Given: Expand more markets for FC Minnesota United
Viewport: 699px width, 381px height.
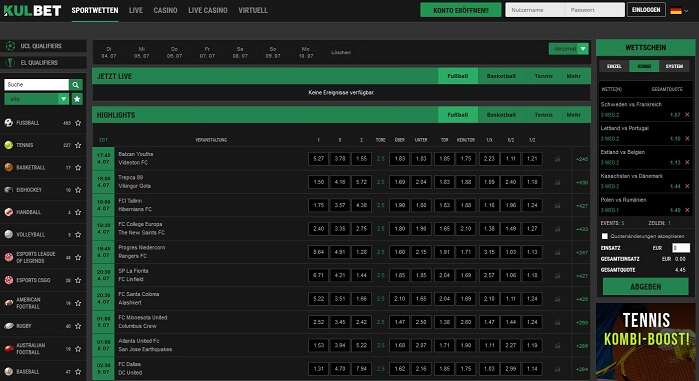Looking at the screenshot, I should (582, 322).
